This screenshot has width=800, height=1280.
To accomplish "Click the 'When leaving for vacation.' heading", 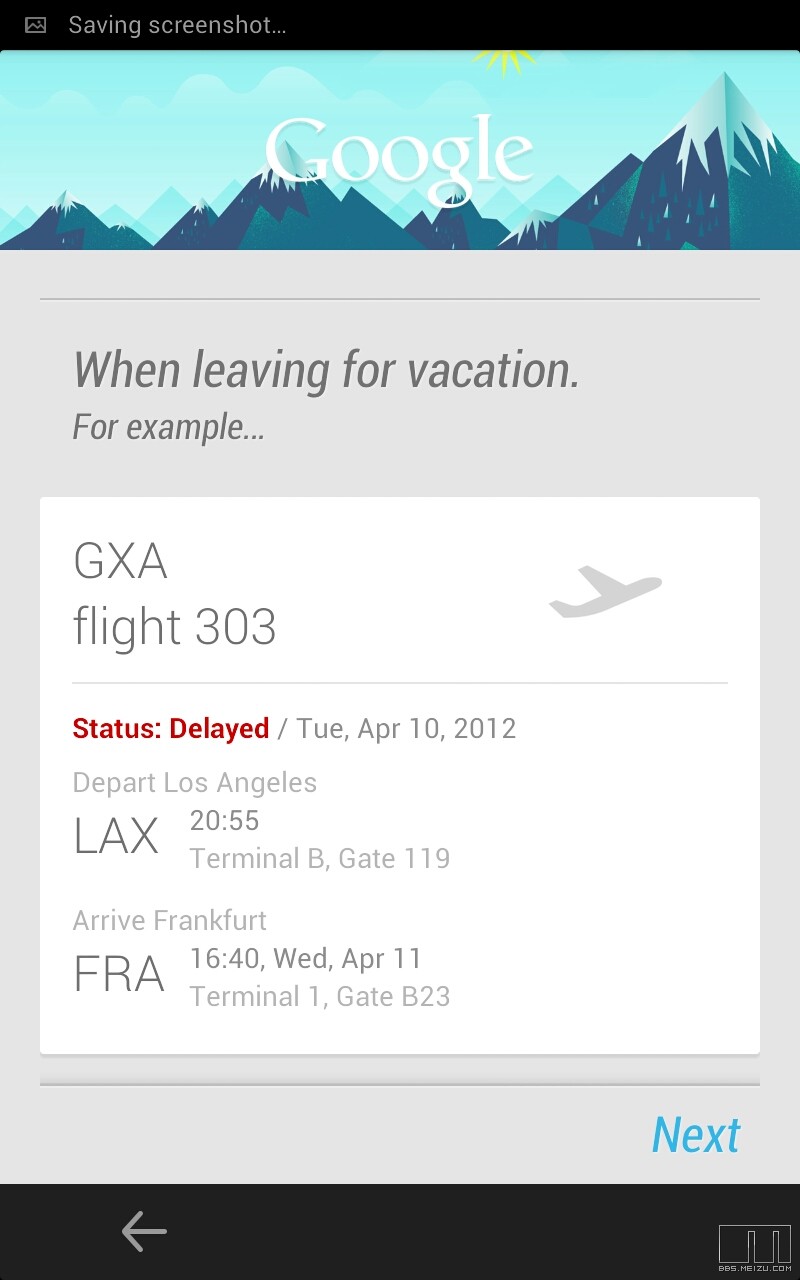I will coord(326,370).
